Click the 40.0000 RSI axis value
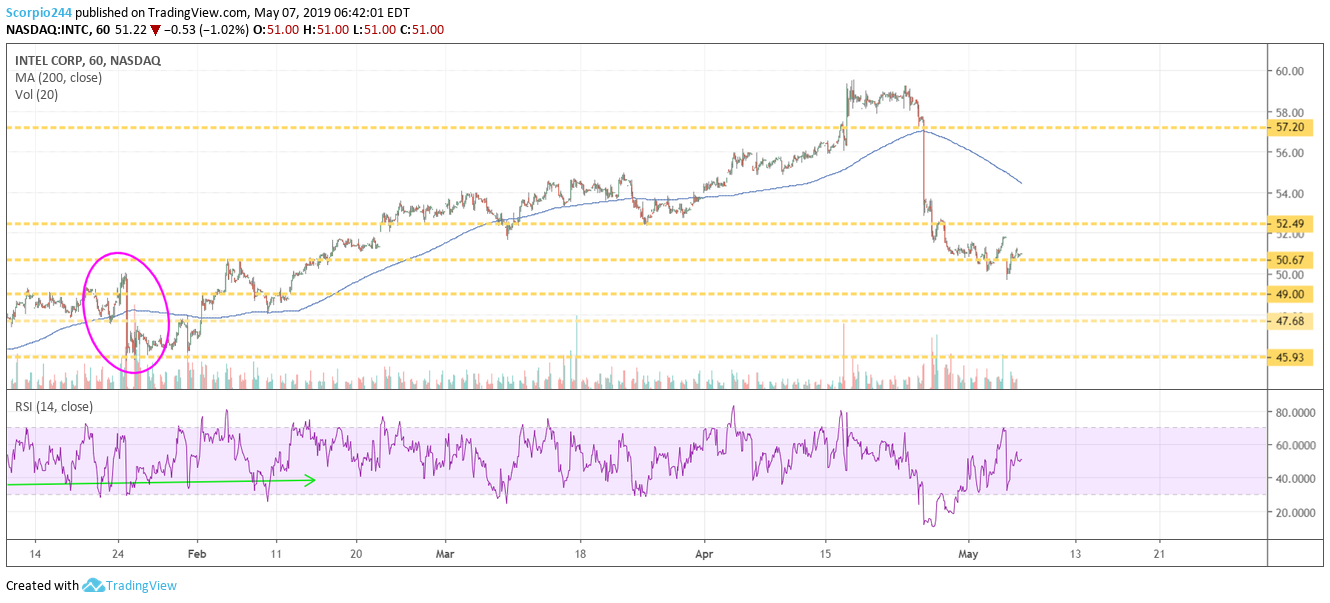The height and width of the screenshot is (603, 1330). [x=1295, y=479]
